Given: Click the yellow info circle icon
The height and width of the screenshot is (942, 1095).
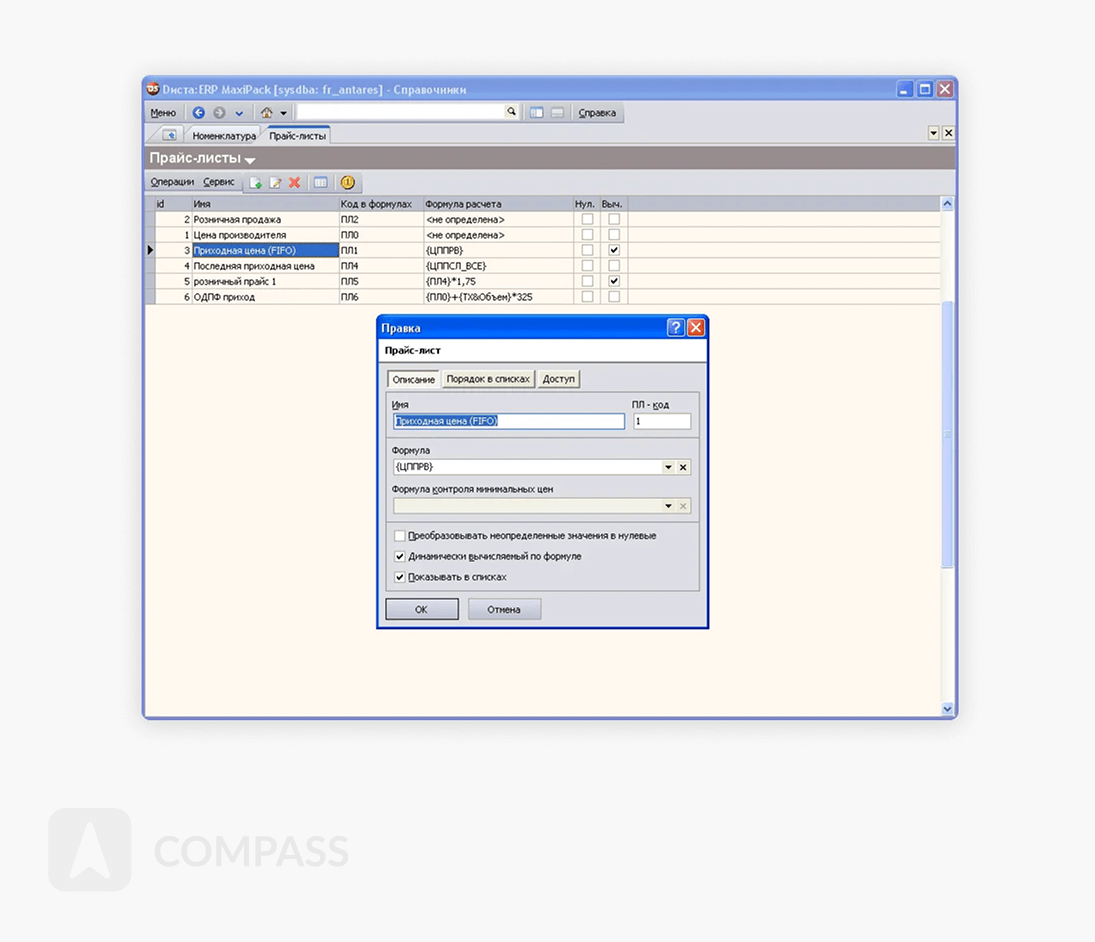Looking at the screenshot, I should click(x=347, y=183).
